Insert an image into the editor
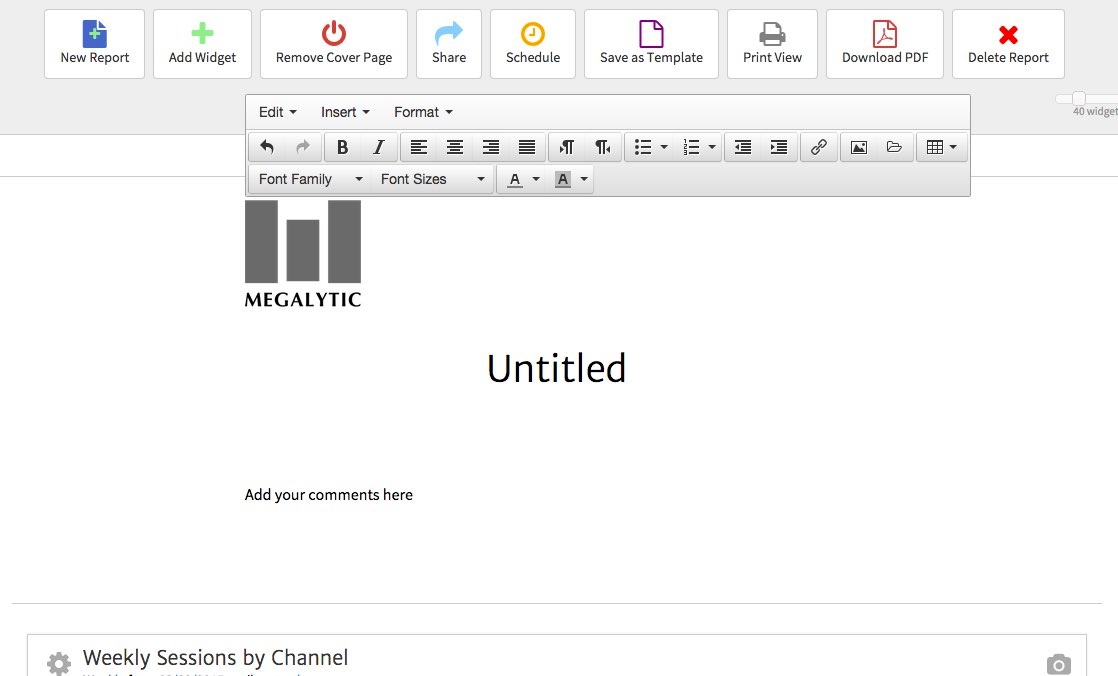Viewport: 1118px width, 676px height. click(x=858, y=147)
